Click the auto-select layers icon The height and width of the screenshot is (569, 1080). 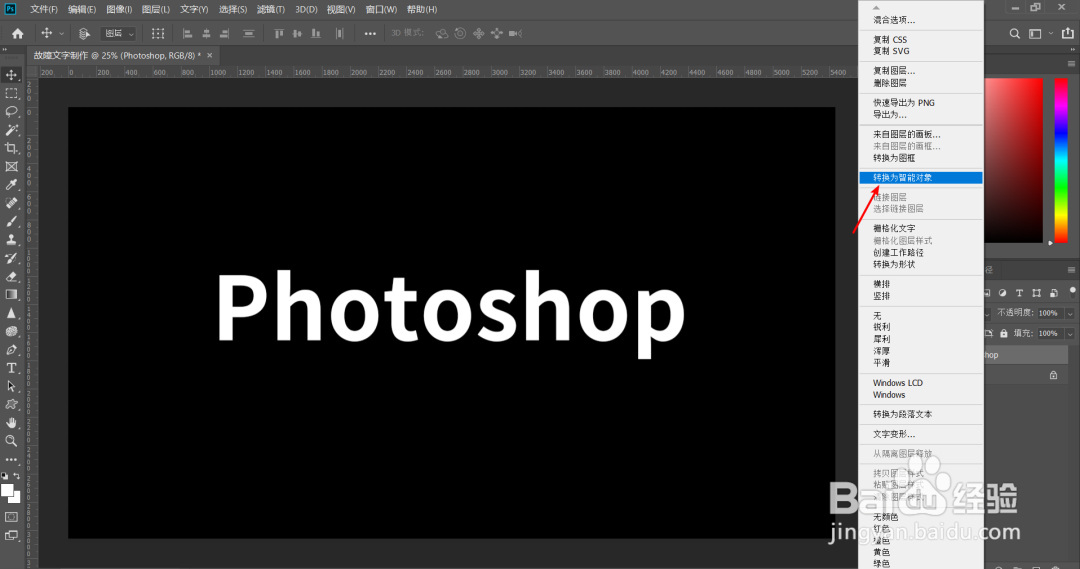click(85, 33)
